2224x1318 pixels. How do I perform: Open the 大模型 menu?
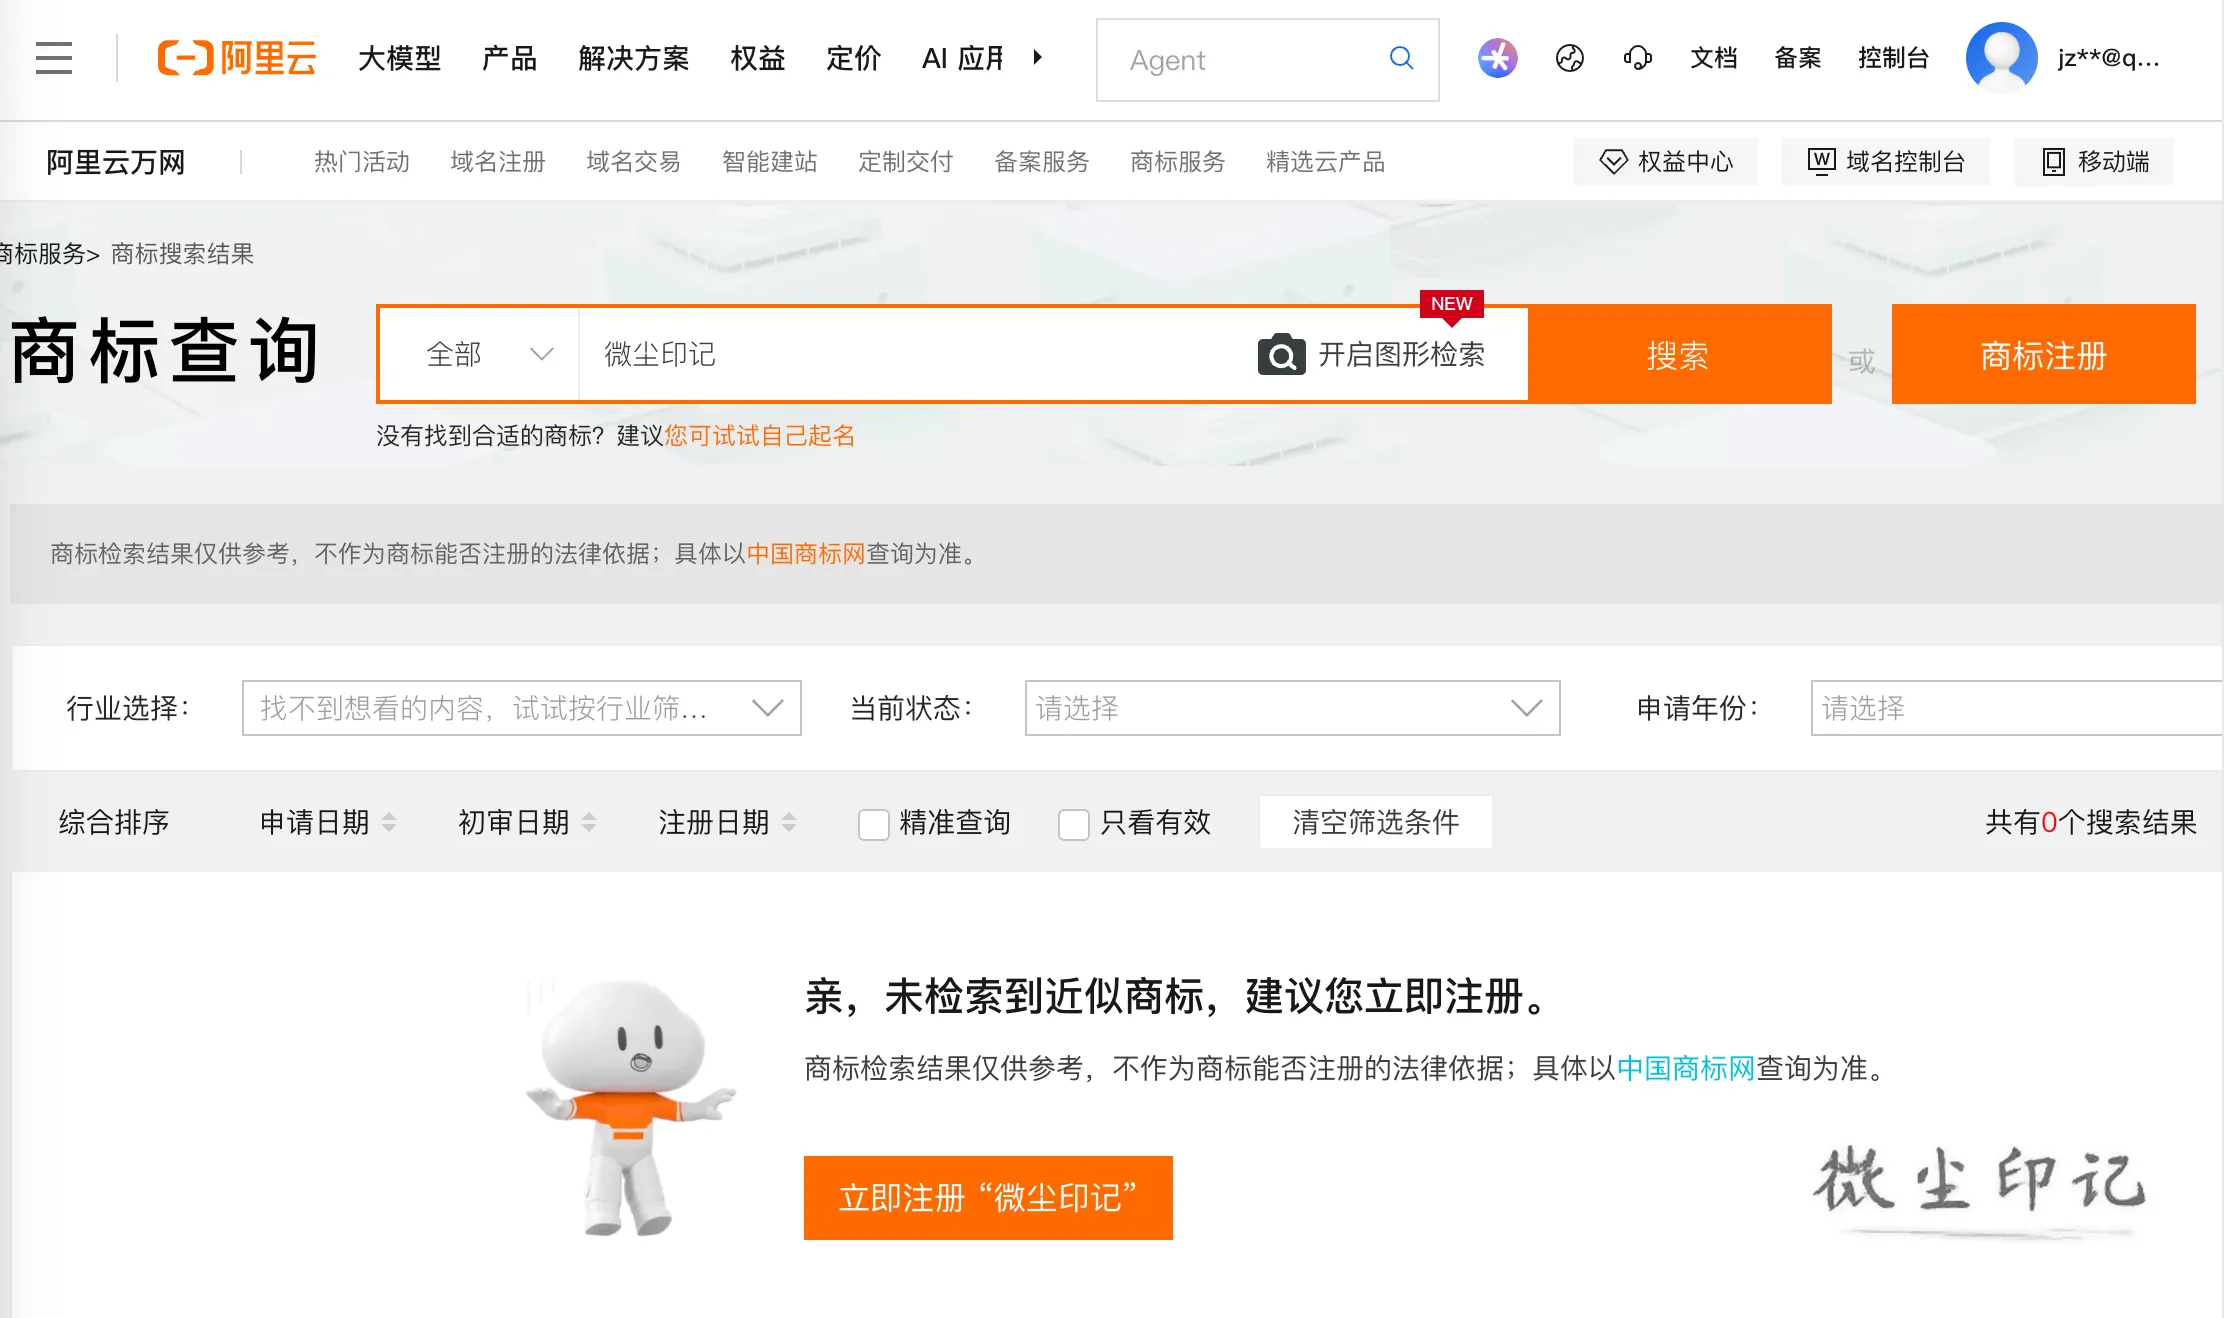point(399,58)
